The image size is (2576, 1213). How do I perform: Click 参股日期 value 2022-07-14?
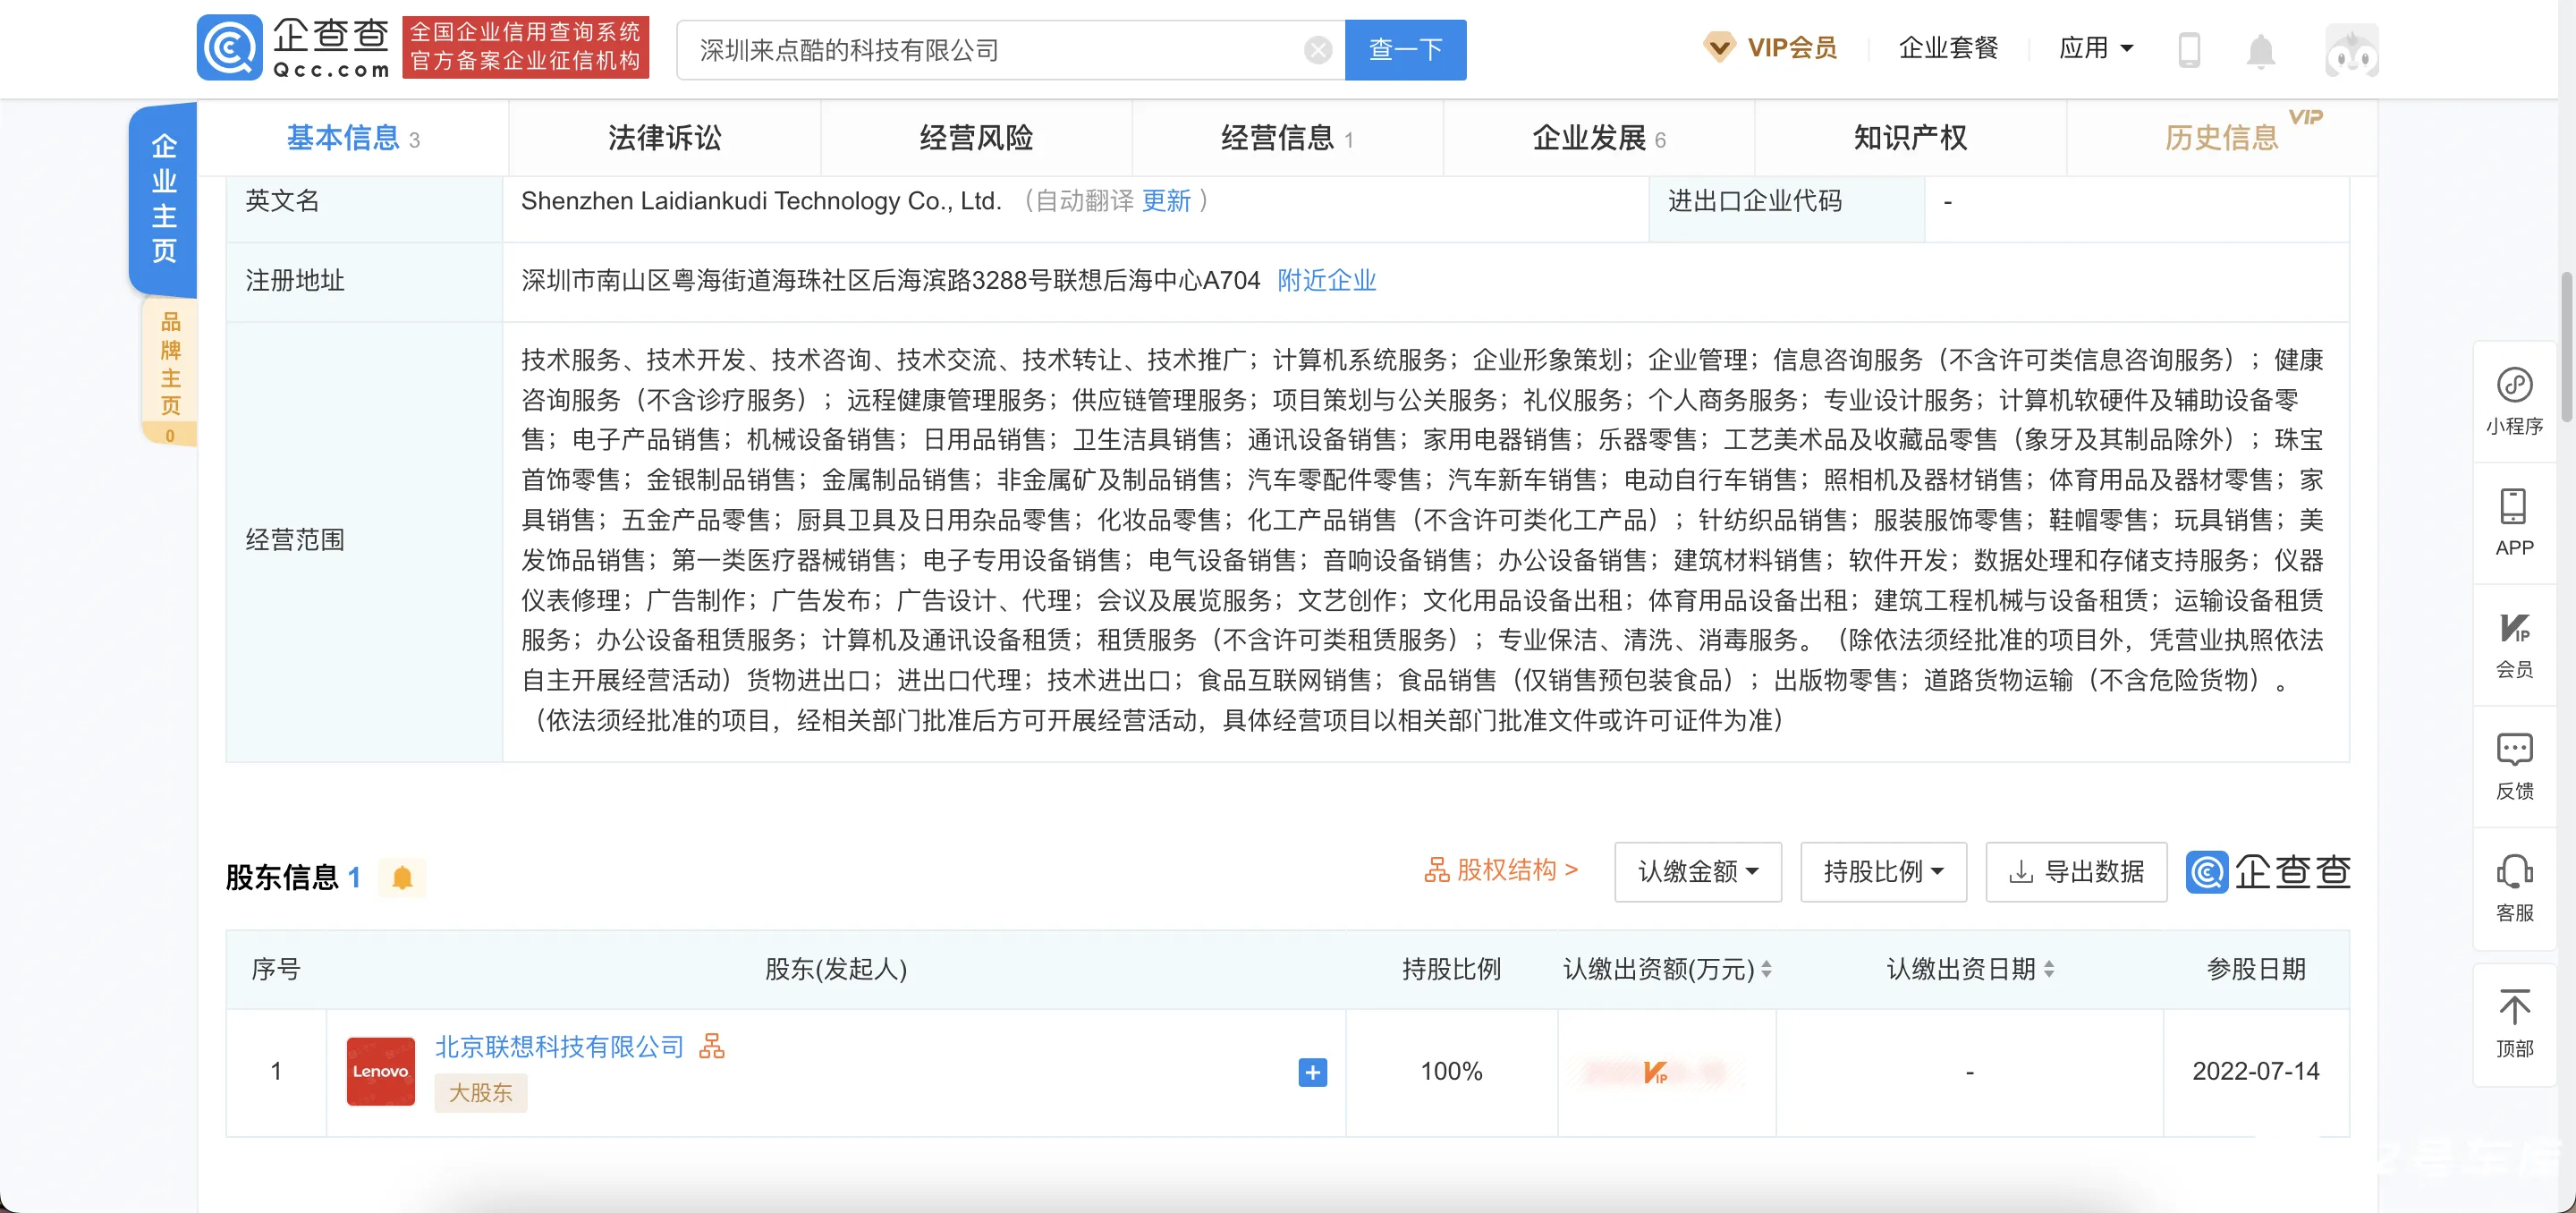2255,1072
